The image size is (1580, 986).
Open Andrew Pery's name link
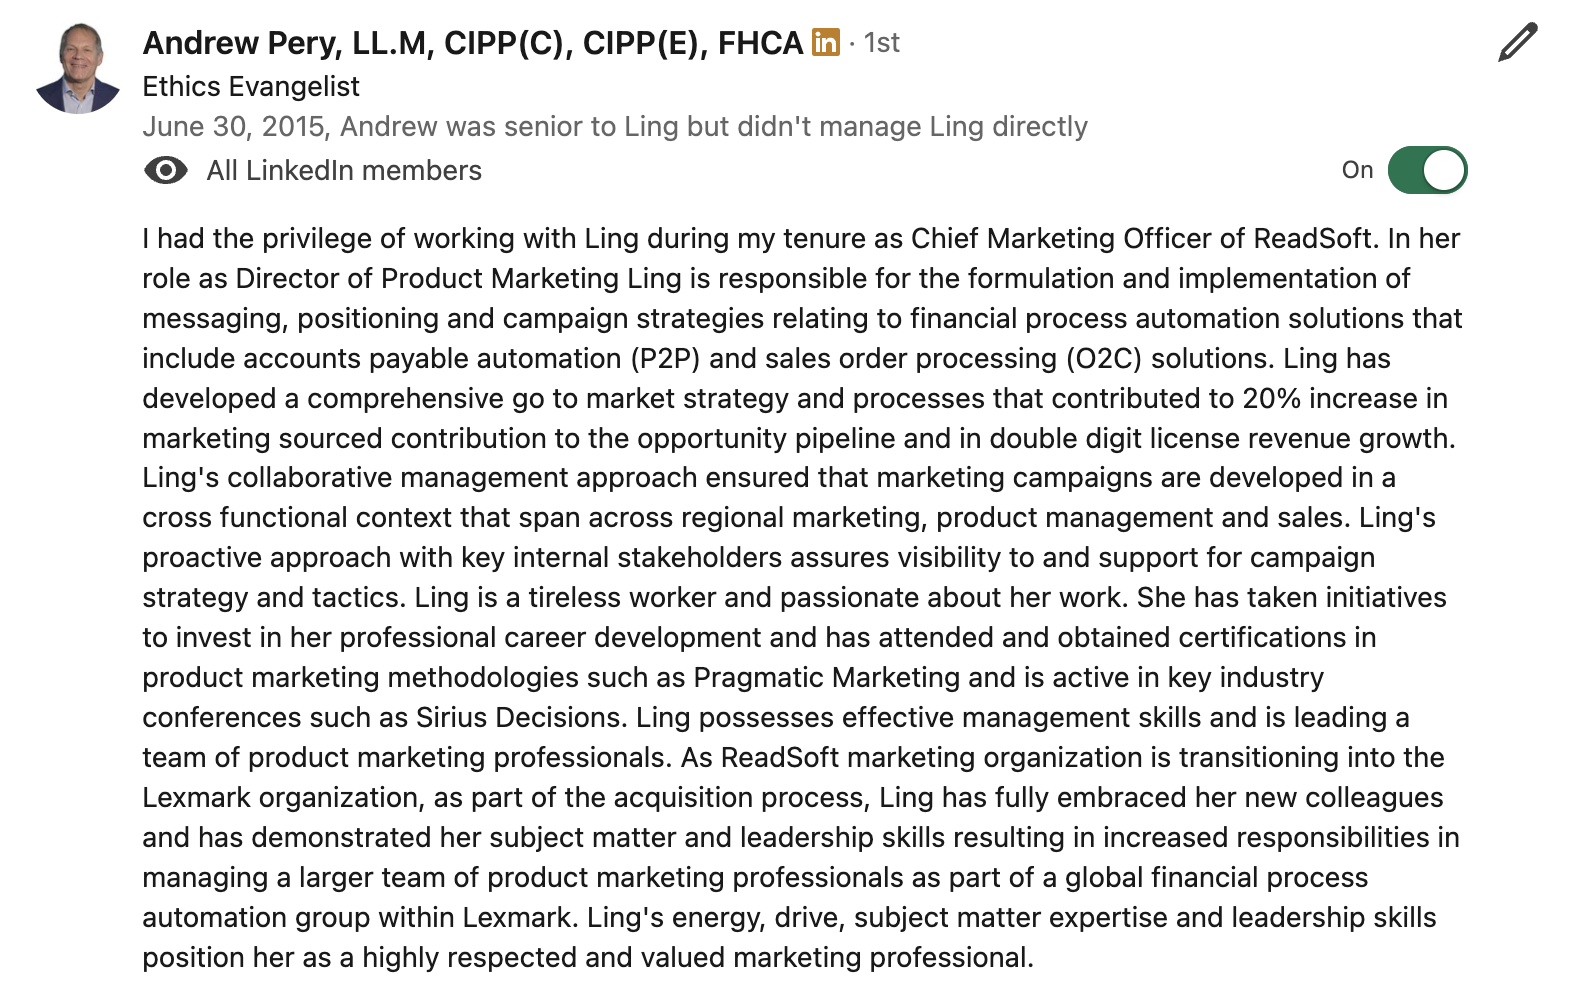click(x=472, y=43)
